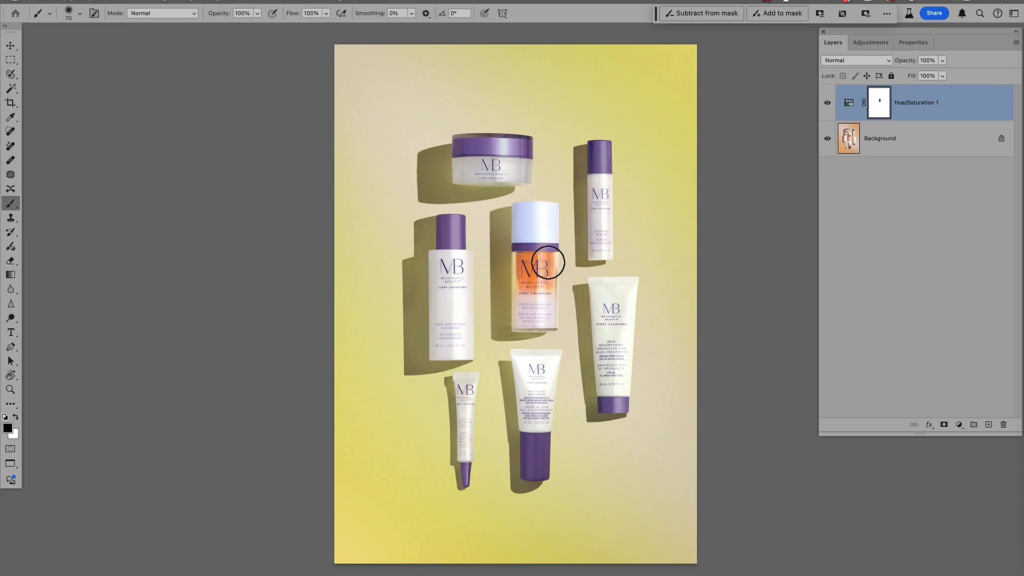Screen dimensions: 1024x576
Task: Hide the Hue/Saturation 1 layer
Action: pyautogui.click(x=827, y=103)
